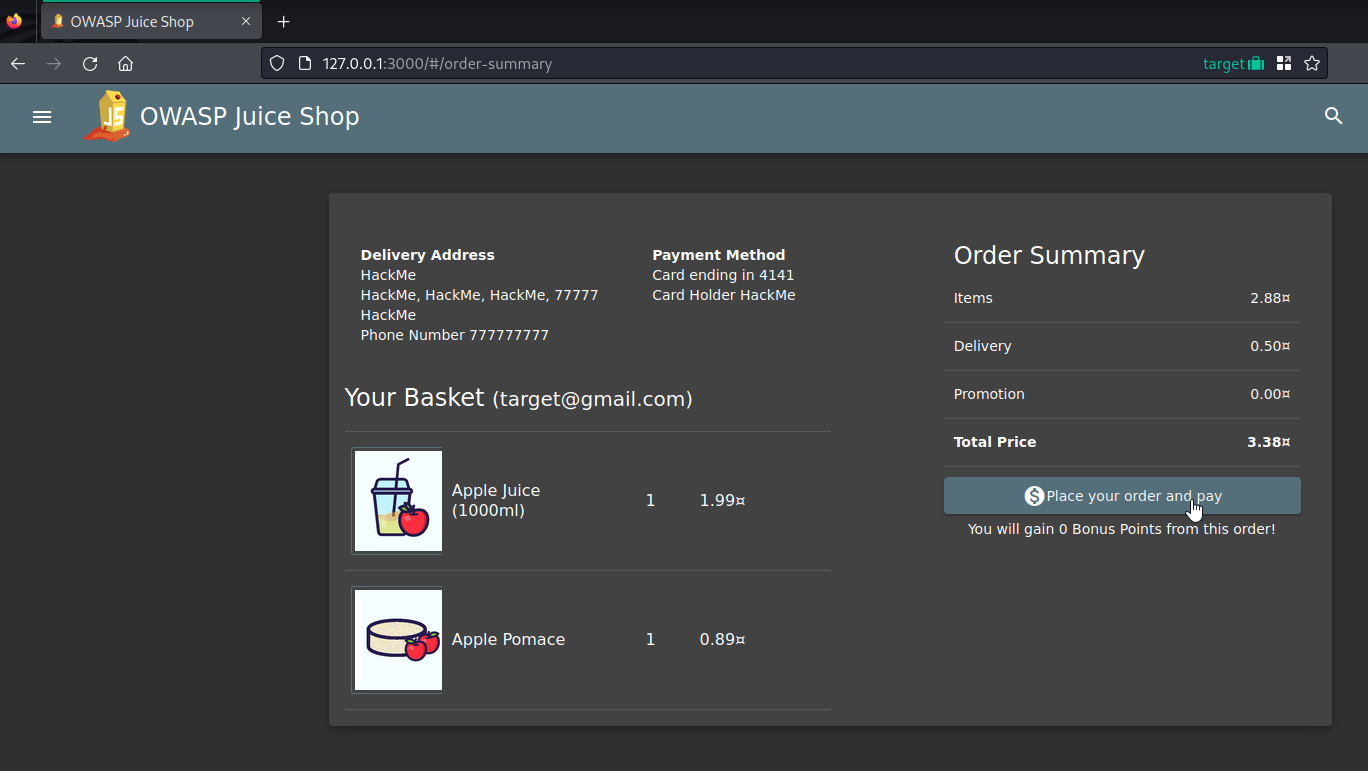
Task: Click the Delivery cost 0.50¤
Action: 1270,346
